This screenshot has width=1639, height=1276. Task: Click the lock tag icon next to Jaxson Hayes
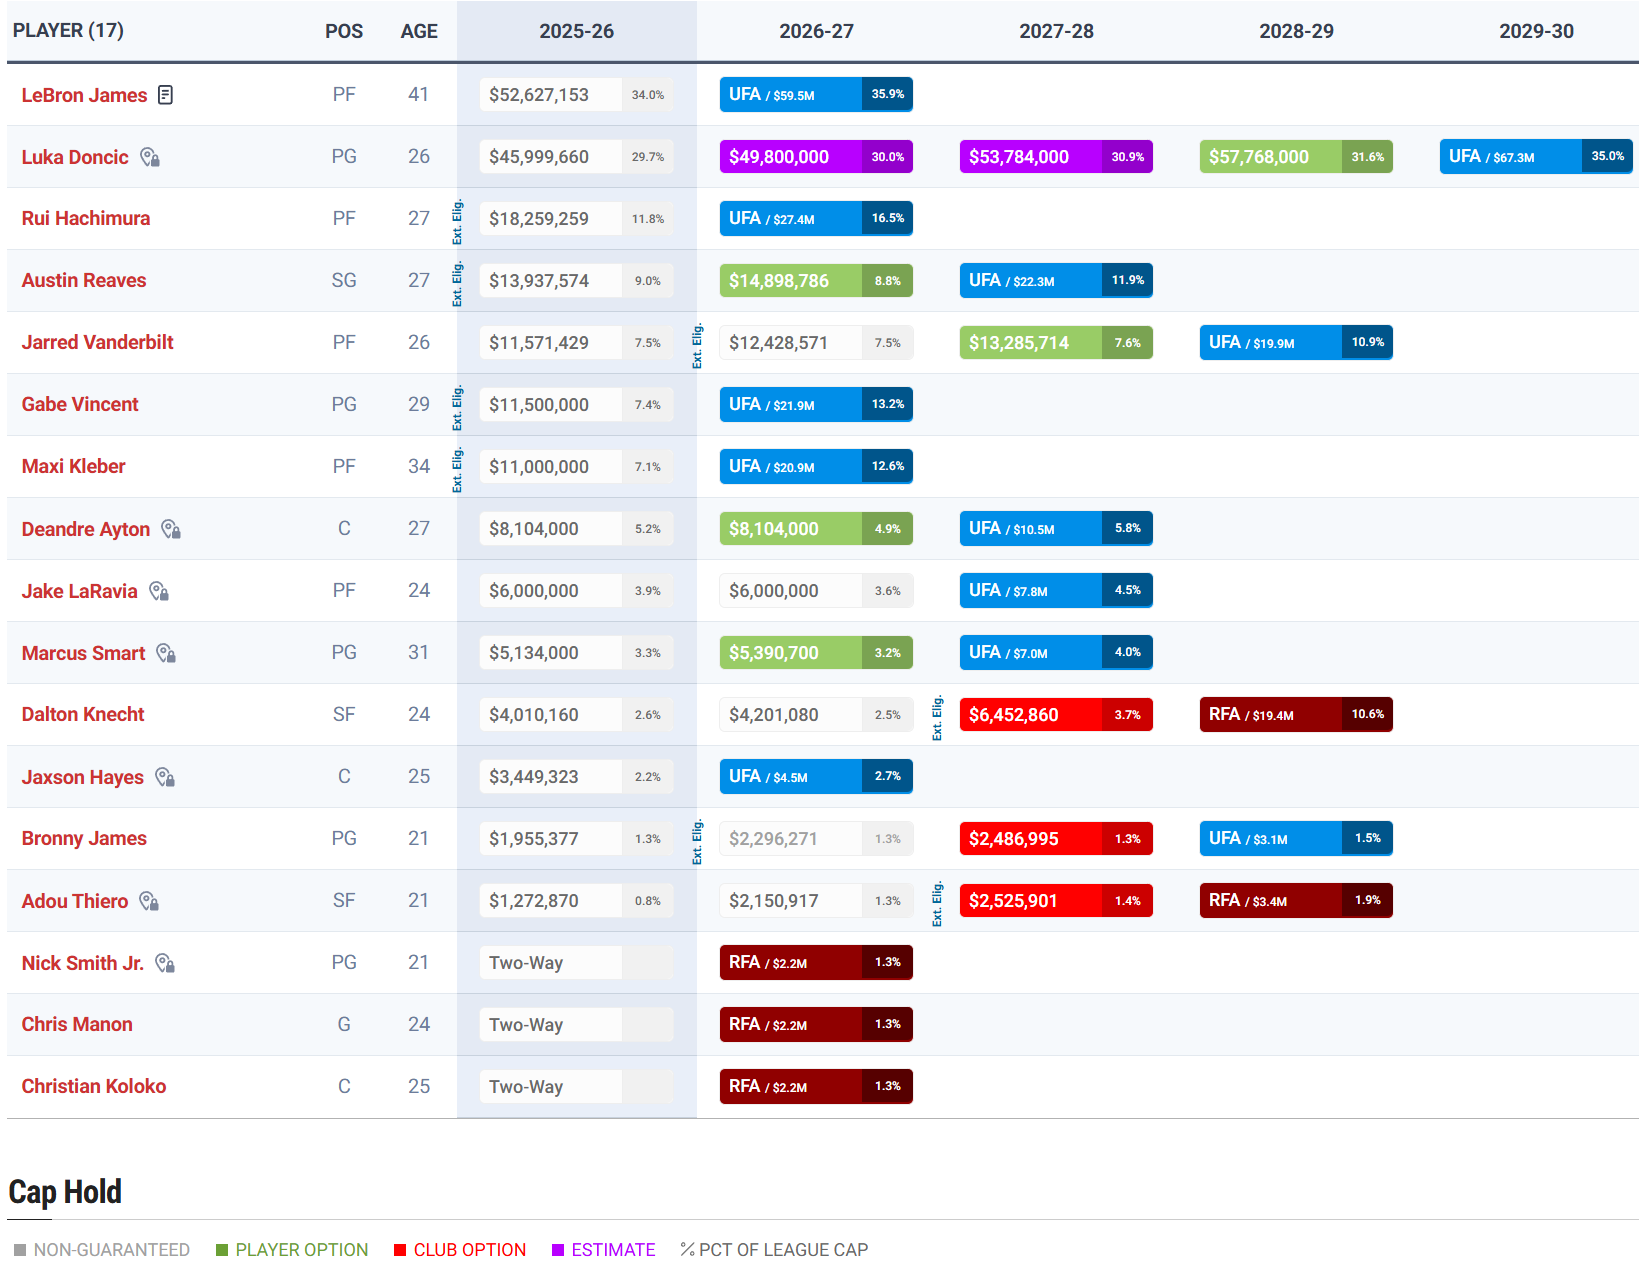(166, 777)
